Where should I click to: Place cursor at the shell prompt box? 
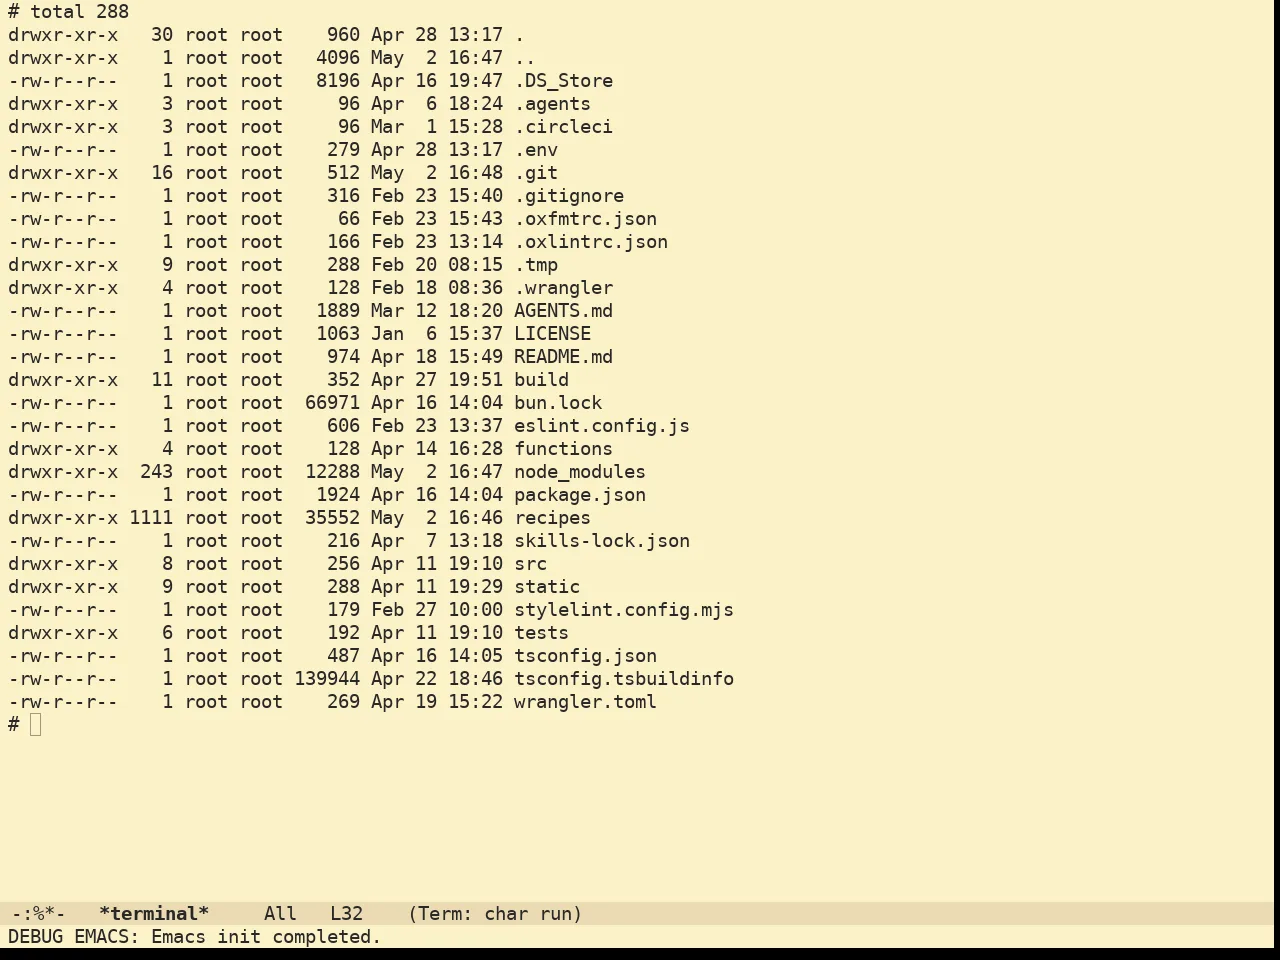(x=36, y=725)
